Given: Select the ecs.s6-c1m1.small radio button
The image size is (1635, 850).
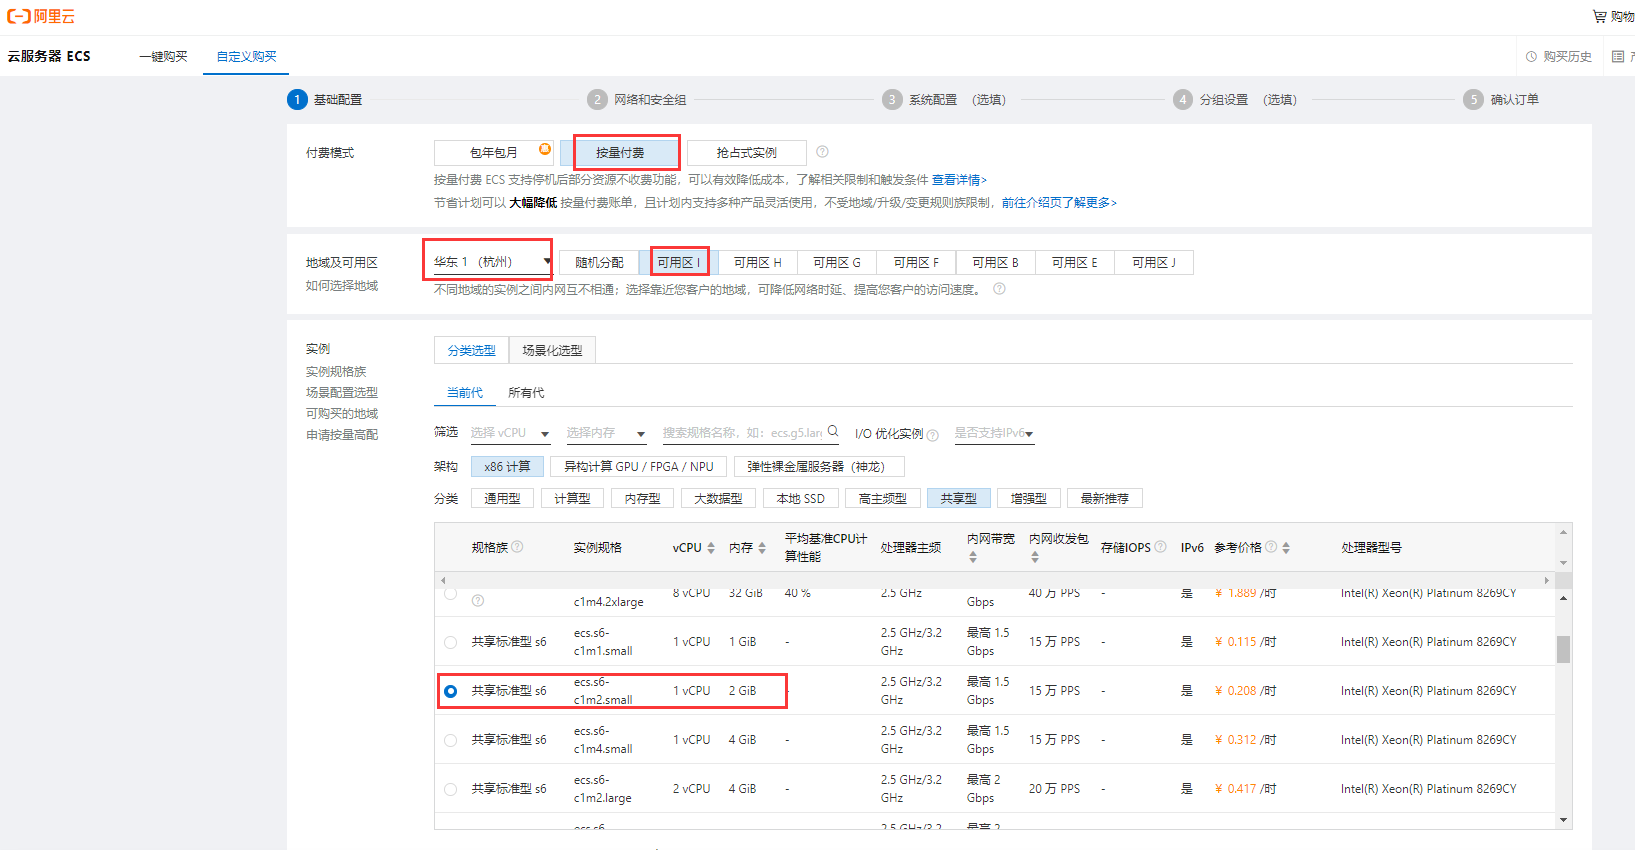Looking at the screenshot, I should point(450,642).
